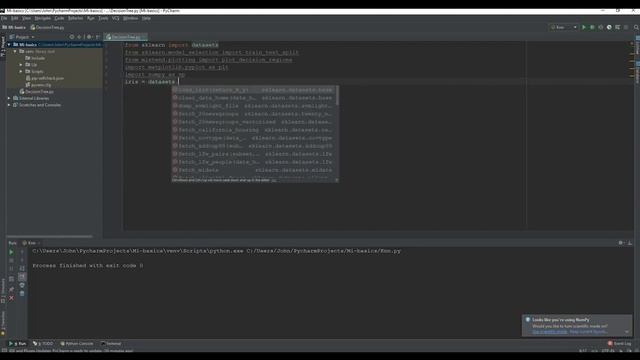
Task: Hide the Project tool window
Action: coord(98,37)
